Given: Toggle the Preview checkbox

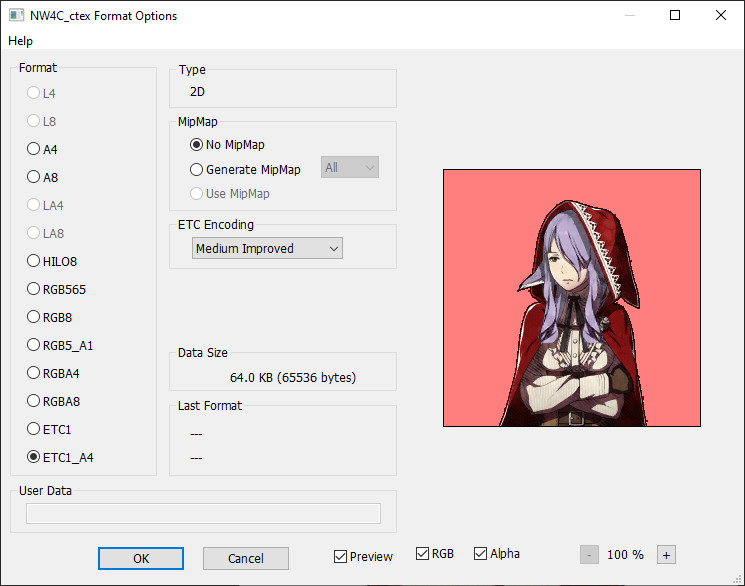Looking at the screenshot, I should tap(363, 557).
